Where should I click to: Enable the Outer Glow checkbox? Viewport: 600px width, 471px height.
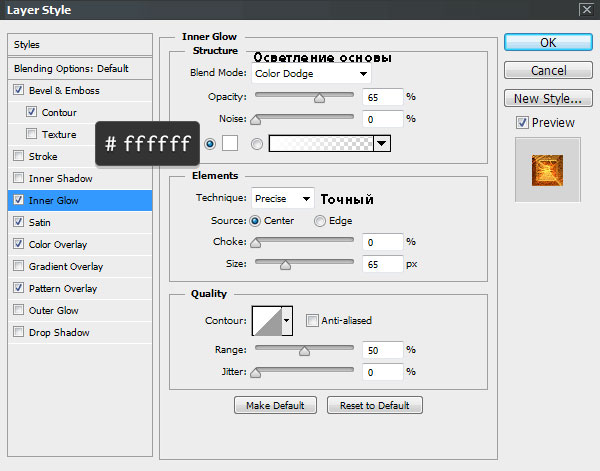18,310
